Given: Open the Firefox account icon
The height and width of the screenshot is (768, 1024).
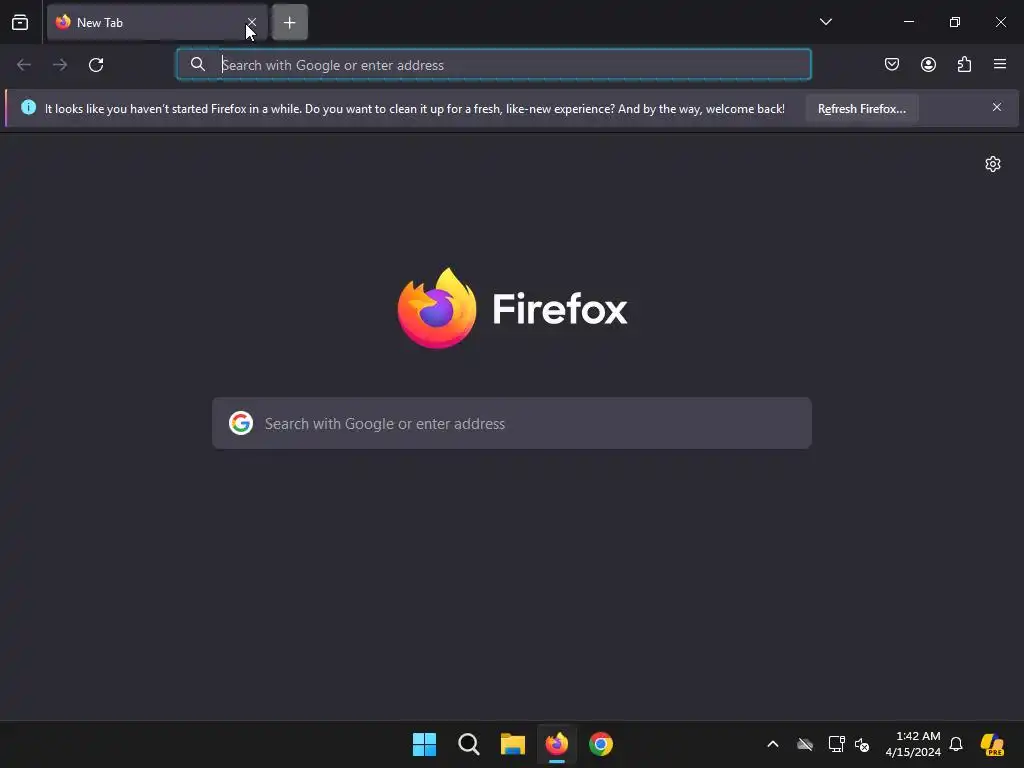Looking at the screenshot, I should coord(928,64).
